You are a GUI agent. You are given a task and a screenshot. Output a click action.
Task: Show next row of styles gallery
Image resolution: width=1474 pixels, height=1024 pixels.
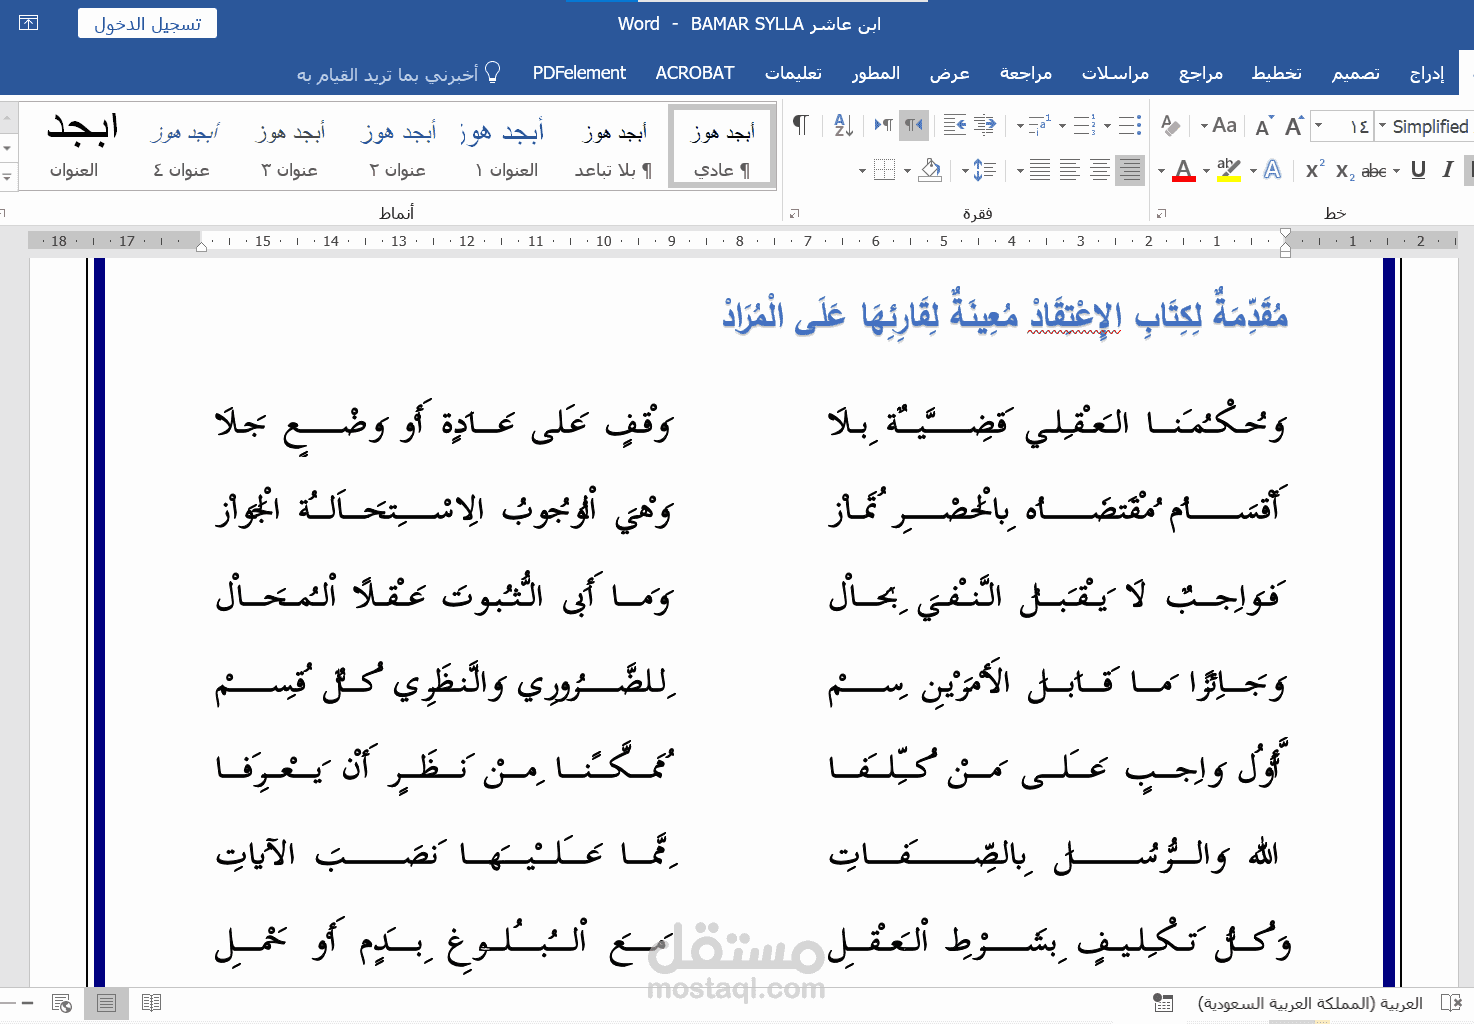click(8, 148)
